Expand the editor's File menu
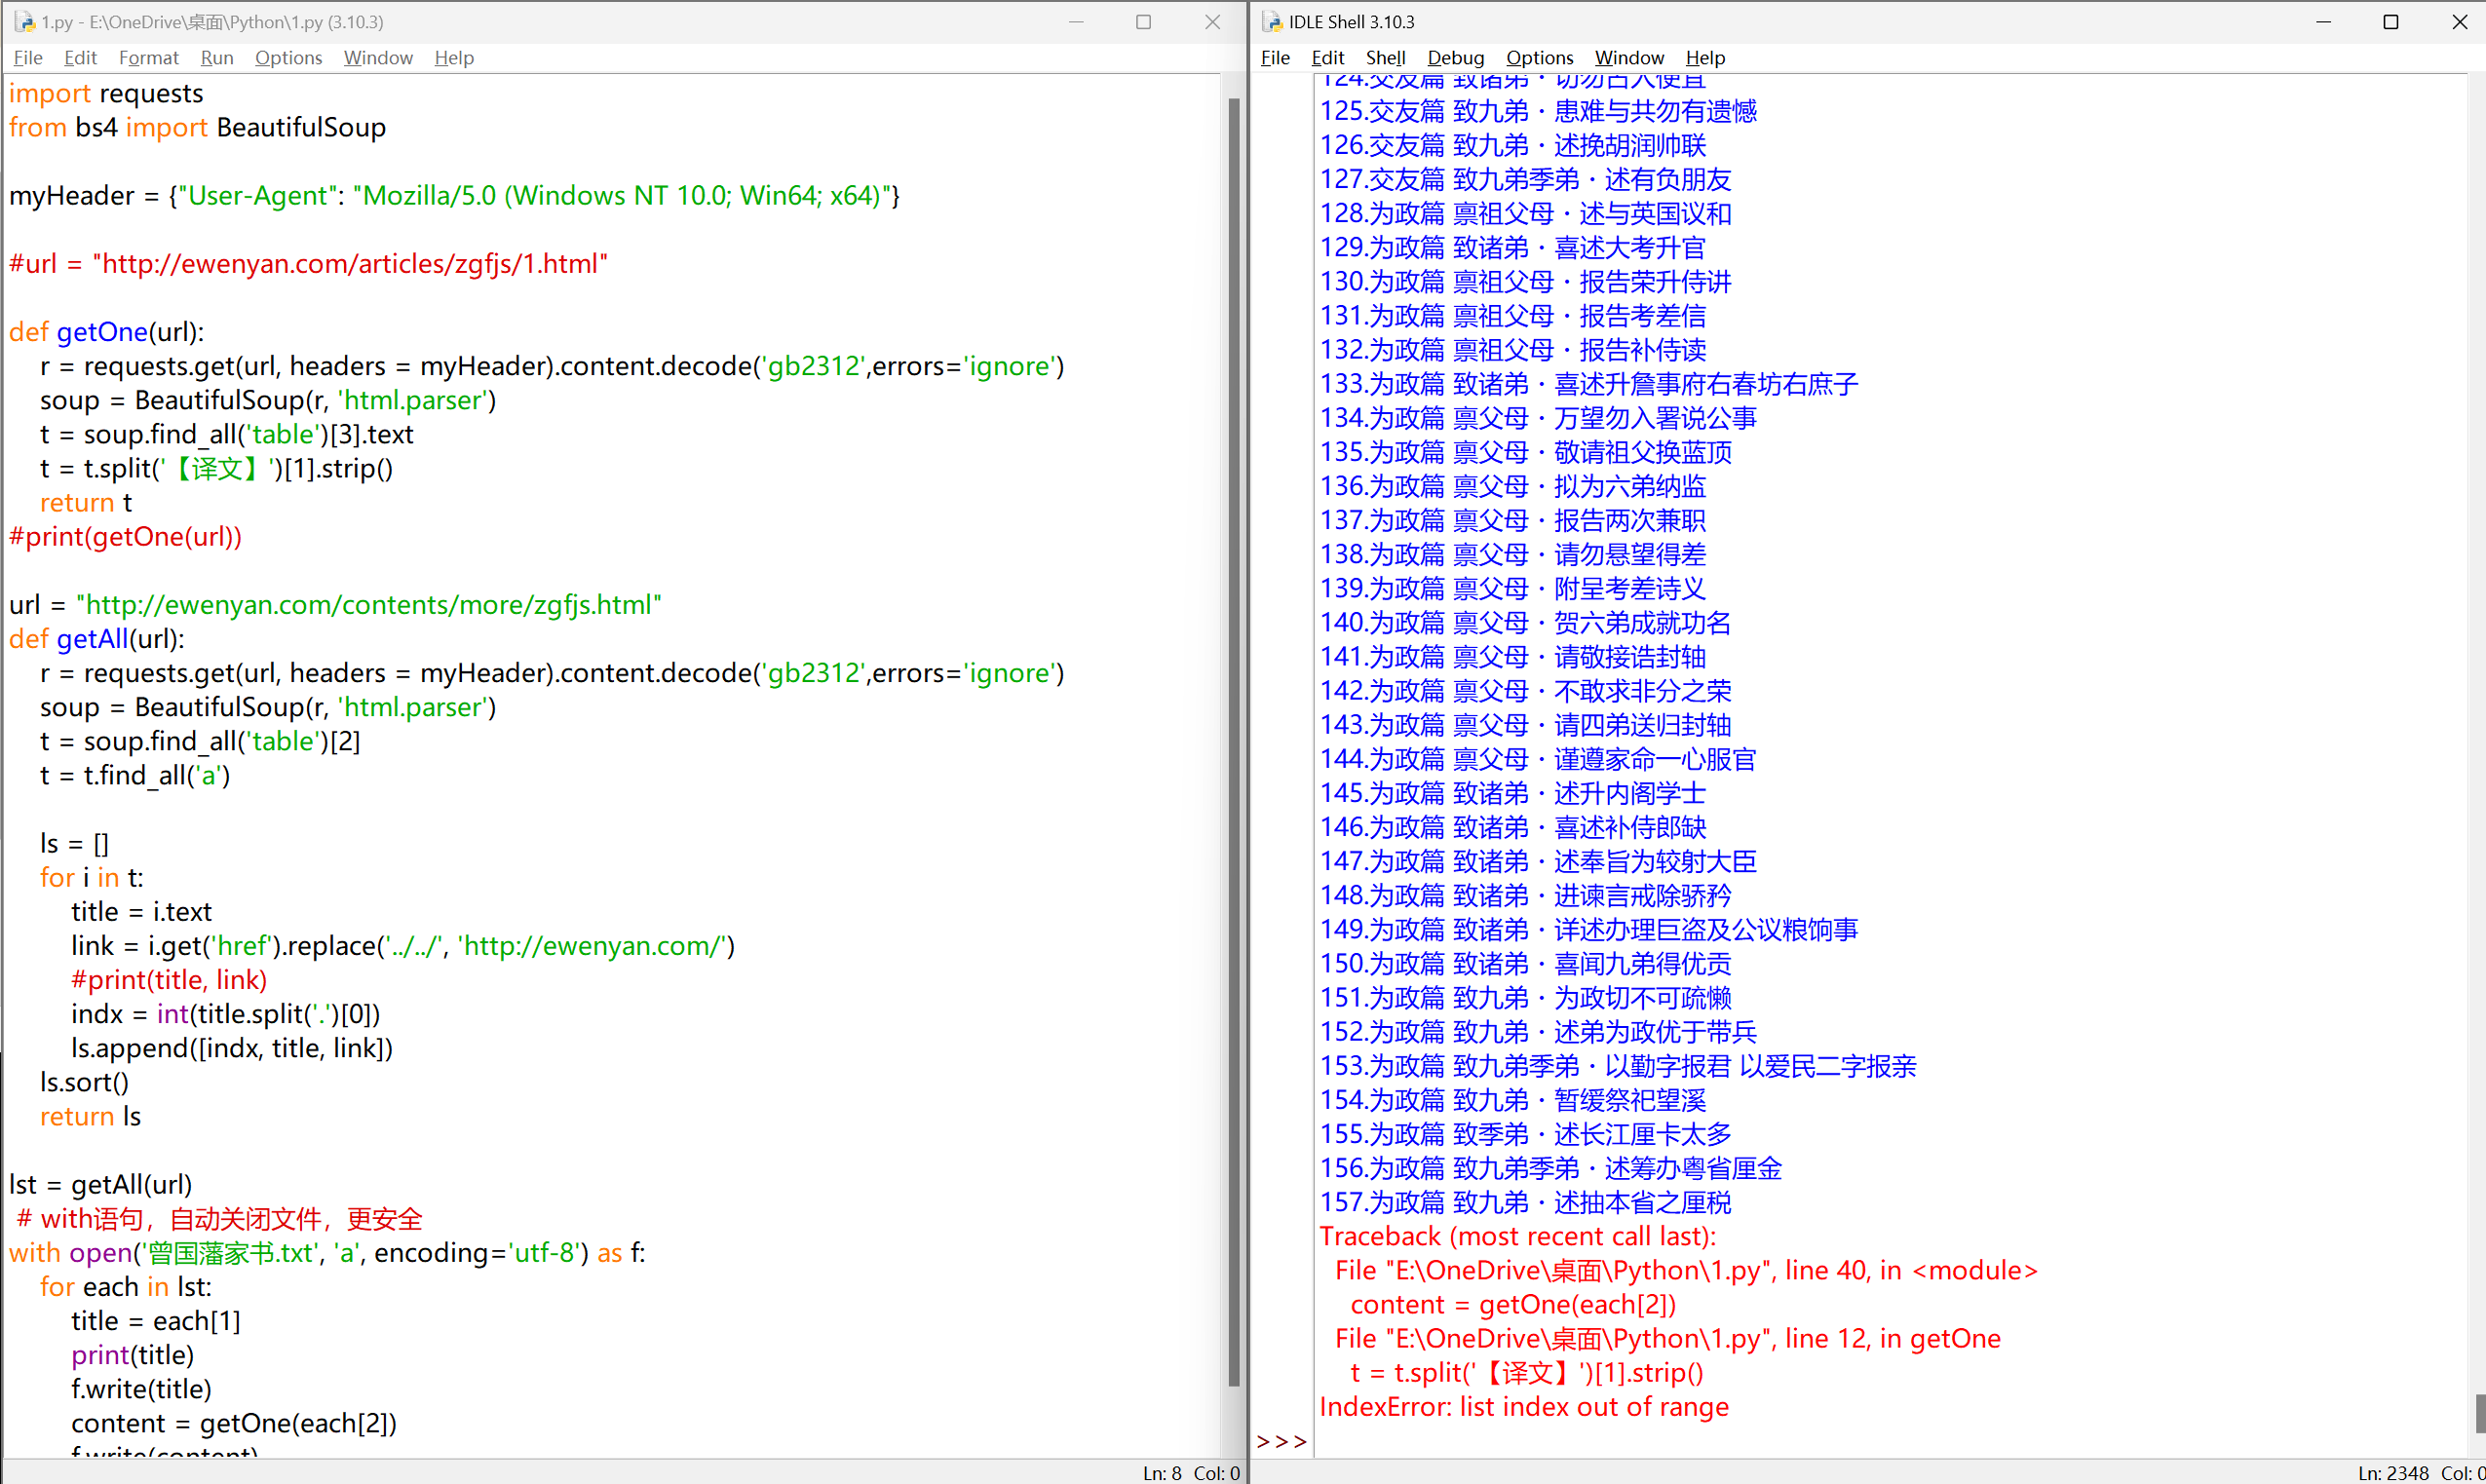Screen dimensions: 2486x1484 tap(27, 58)
